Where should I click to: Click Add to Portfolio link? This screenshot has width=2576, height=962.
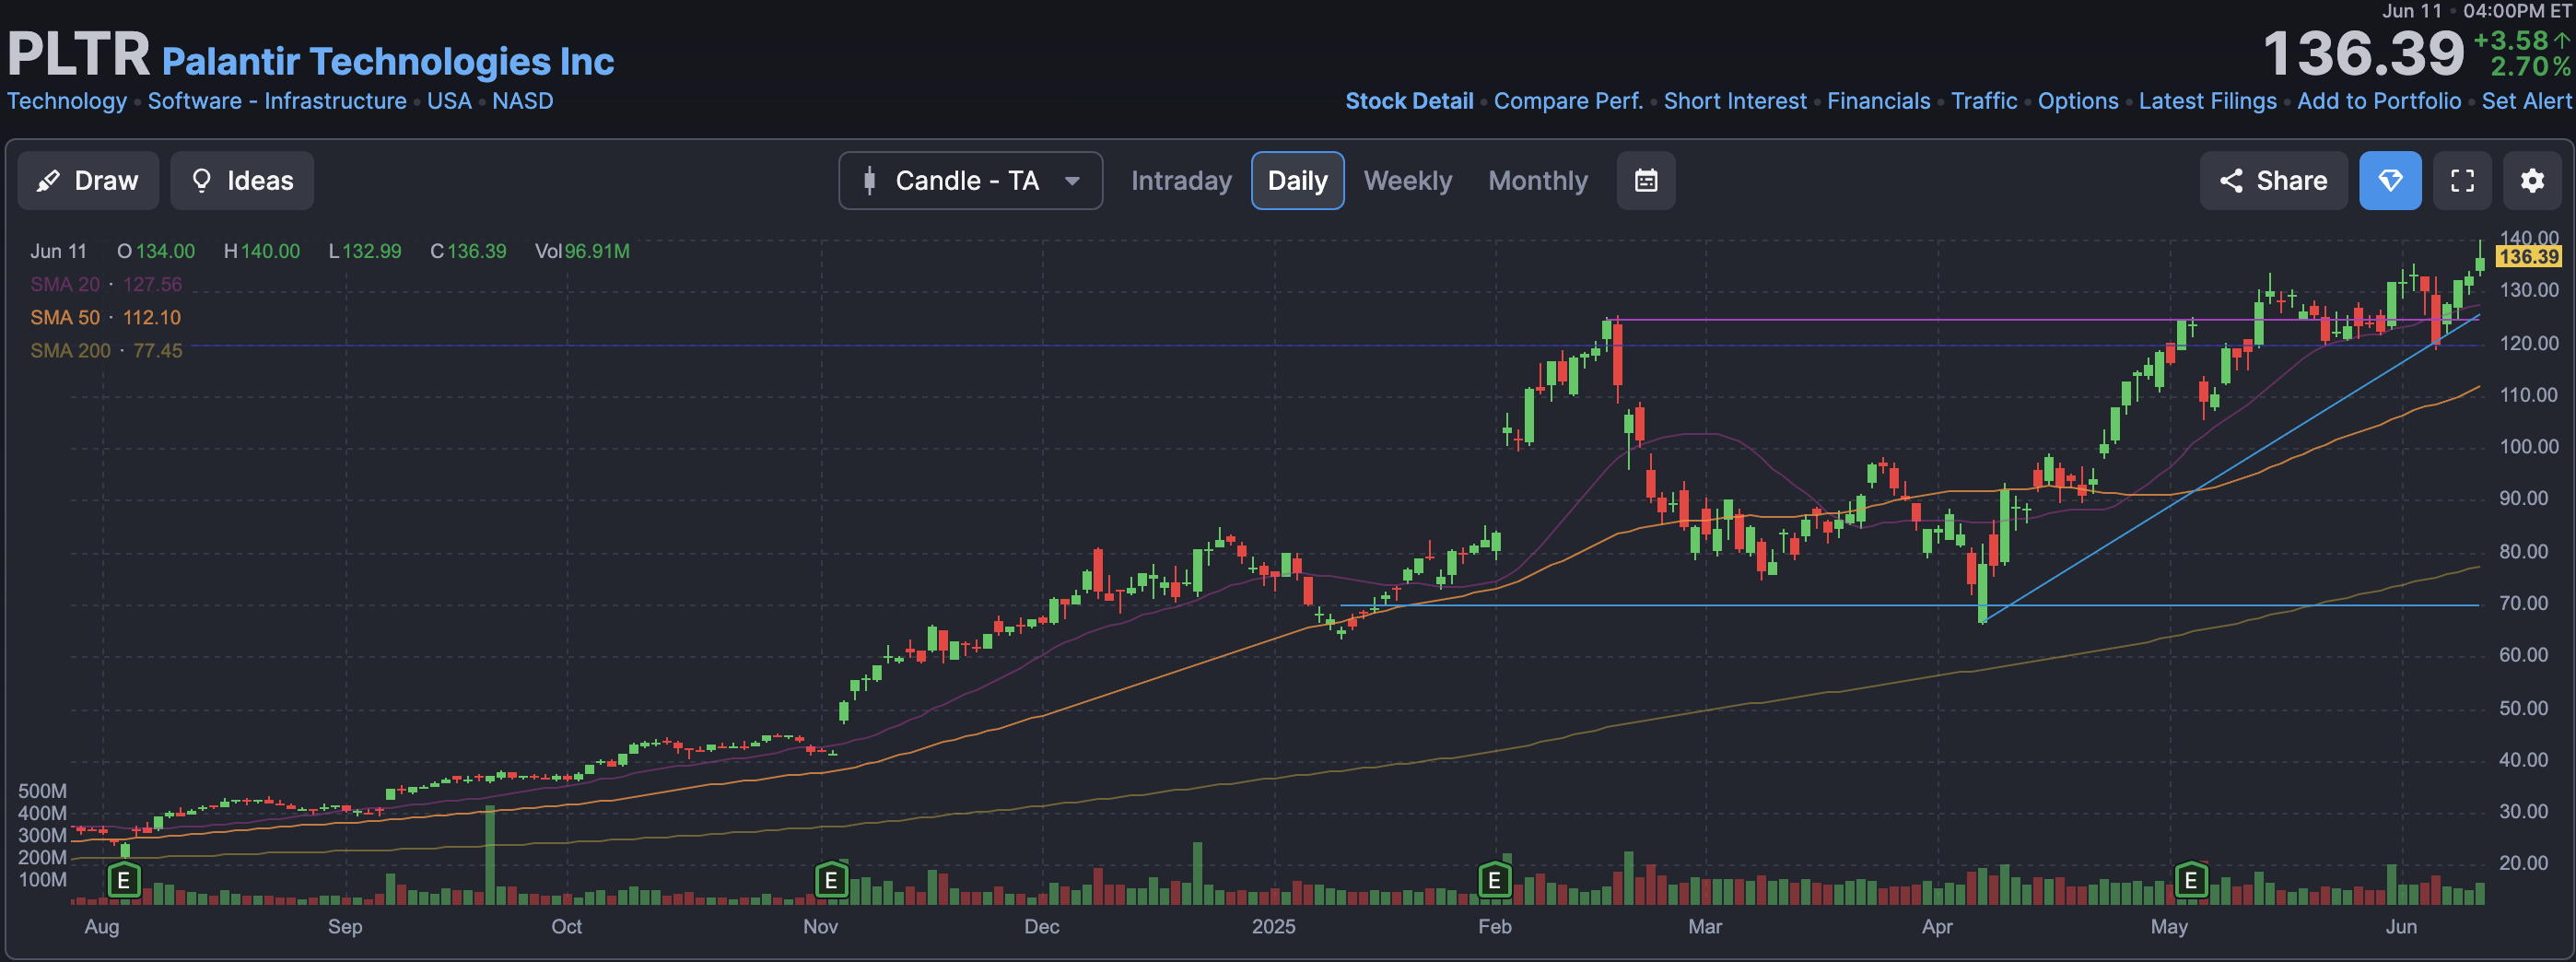coord(2379,101)
